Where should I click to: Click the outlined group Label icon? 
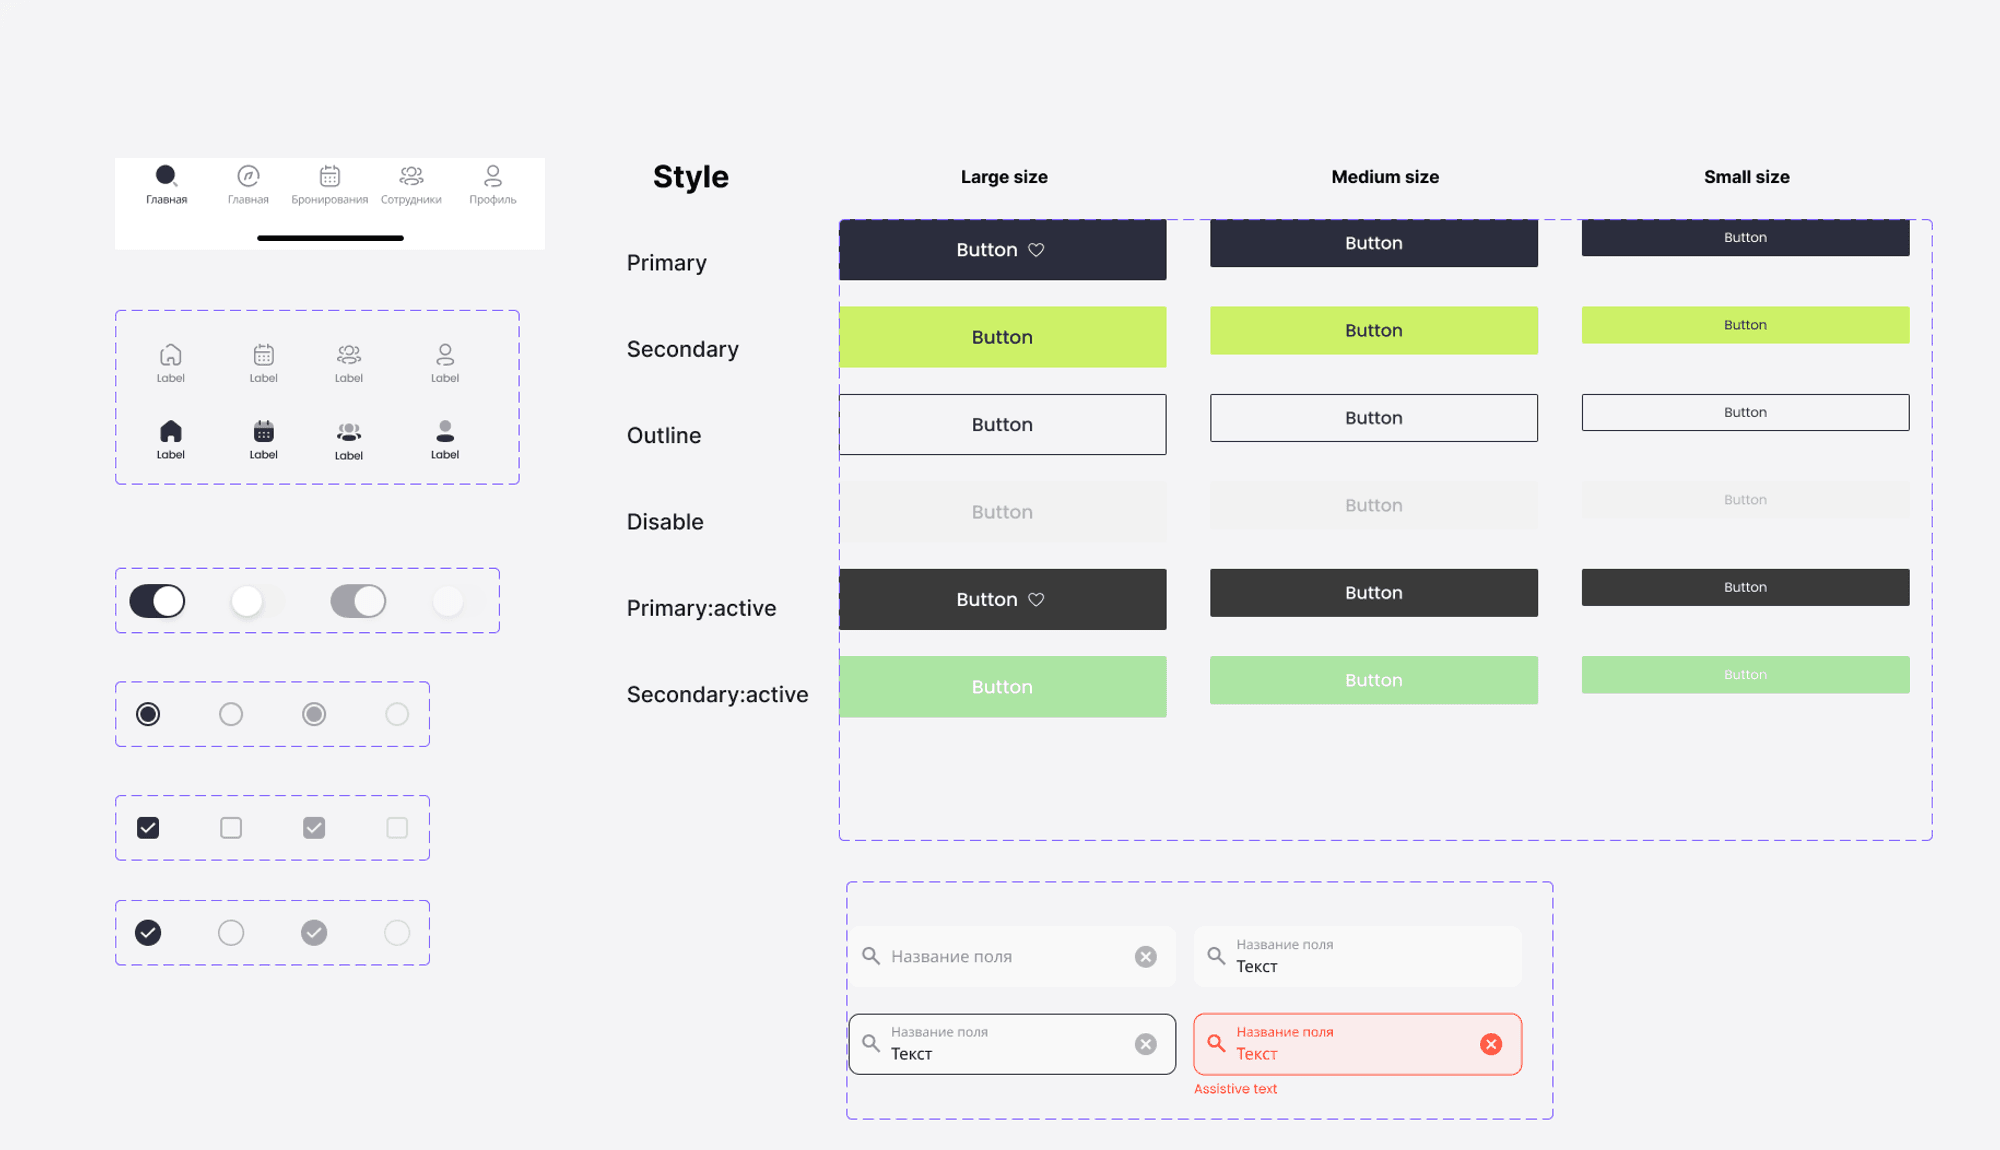349,355
